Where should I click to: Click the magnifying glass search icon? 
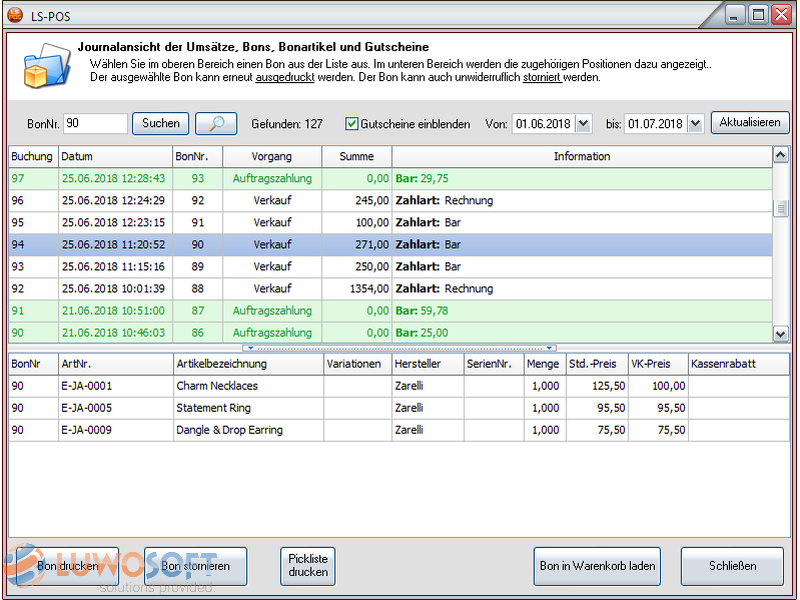(216, 124)
